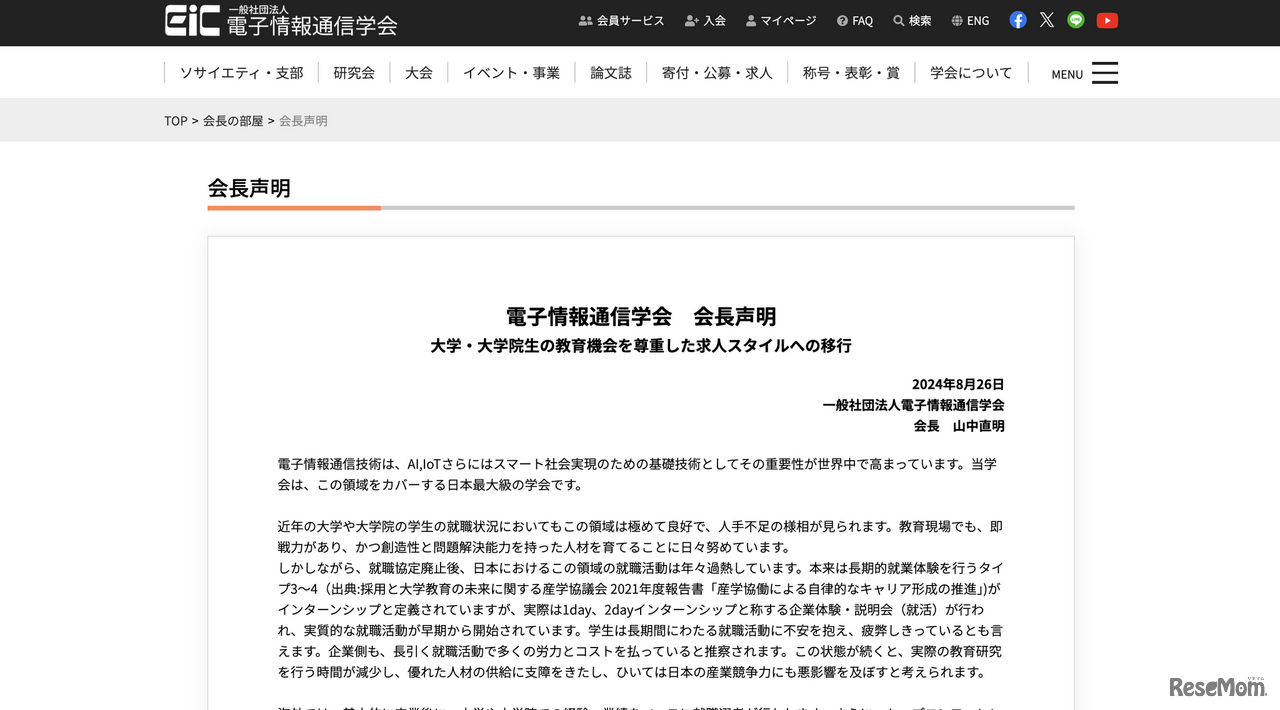
Task: Select the 論文誌 menu item
Action: pos(611,73)
